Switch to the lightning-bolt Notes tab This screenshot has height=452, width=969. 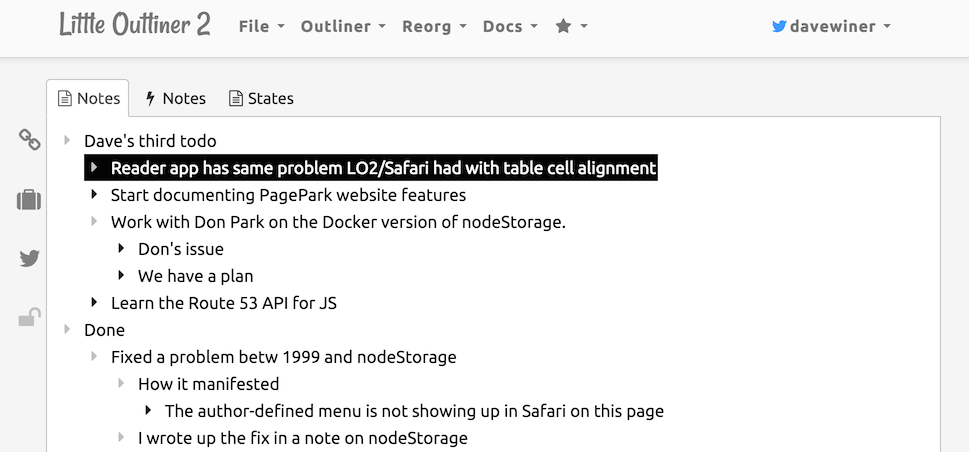pyautogui.click(x=175, y=98)
